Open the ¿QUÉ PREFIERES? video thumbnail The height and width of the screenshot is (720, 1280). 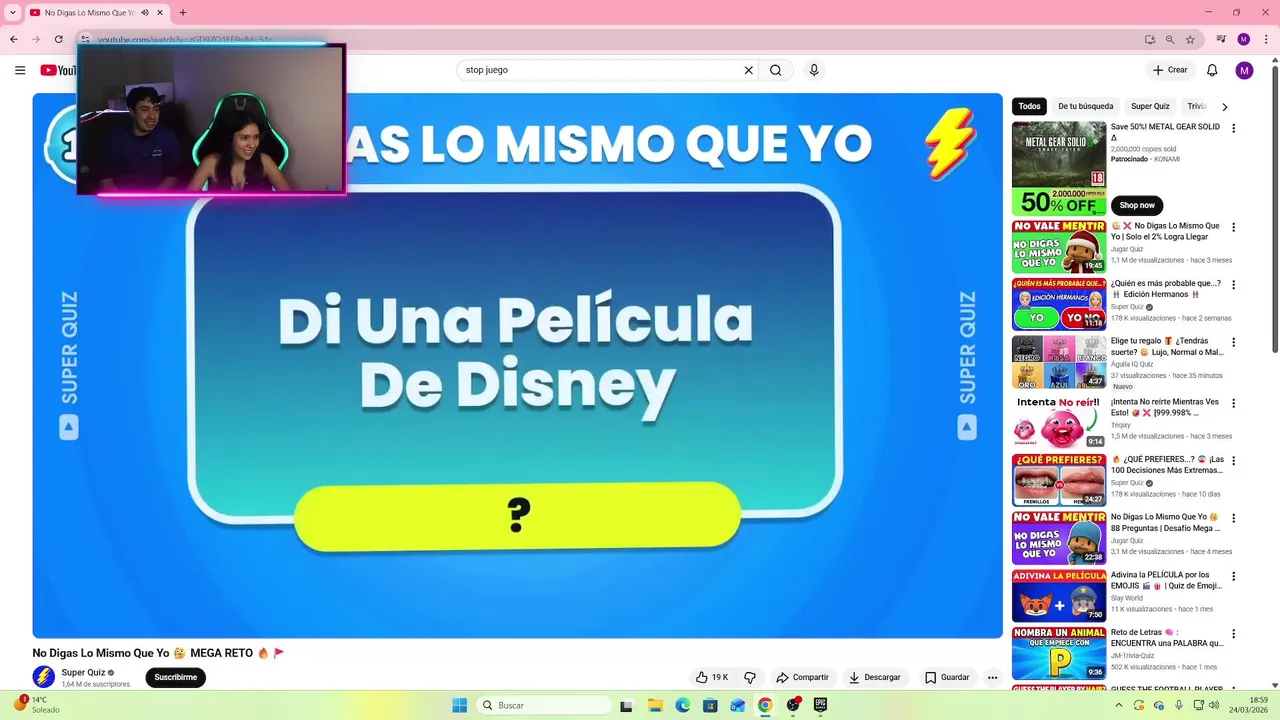[1059, 479]
